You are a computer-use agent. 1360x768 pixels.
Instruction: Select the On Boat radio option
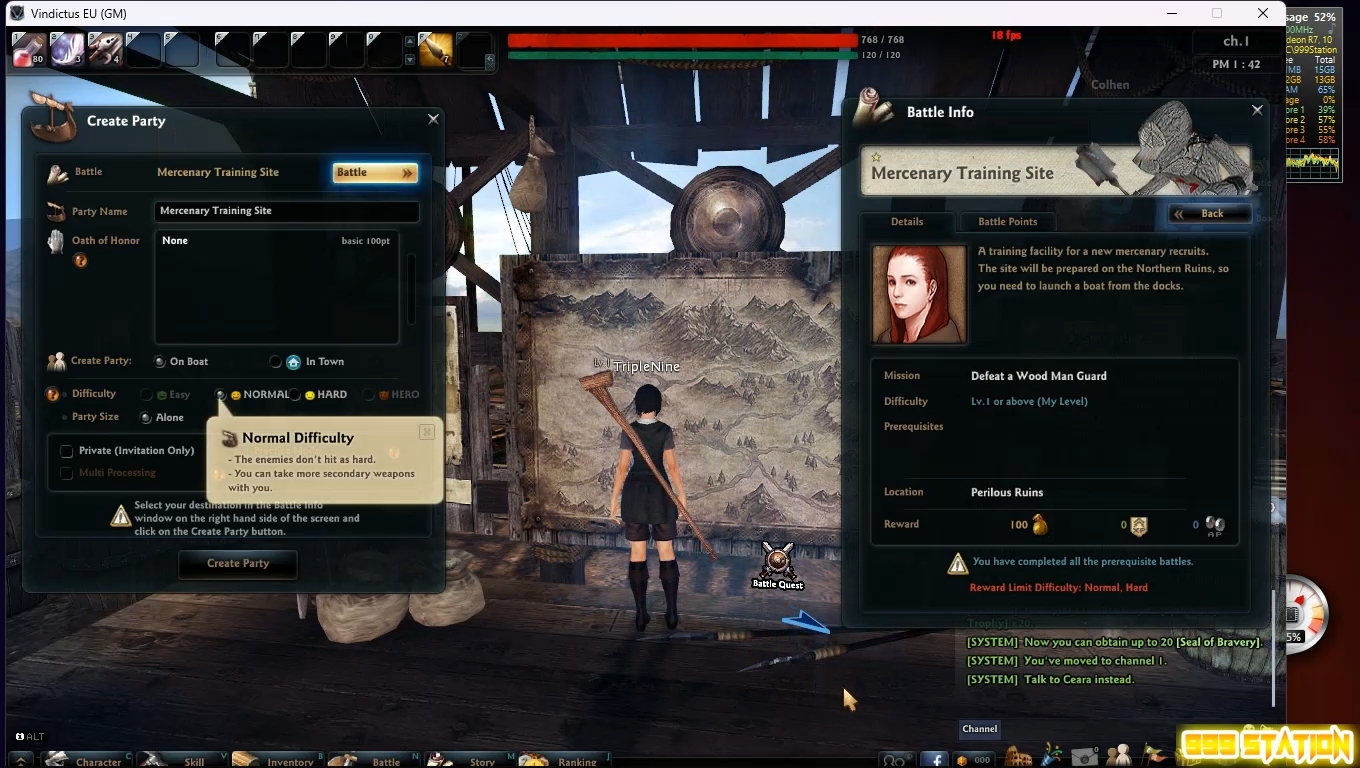[160, 362]
